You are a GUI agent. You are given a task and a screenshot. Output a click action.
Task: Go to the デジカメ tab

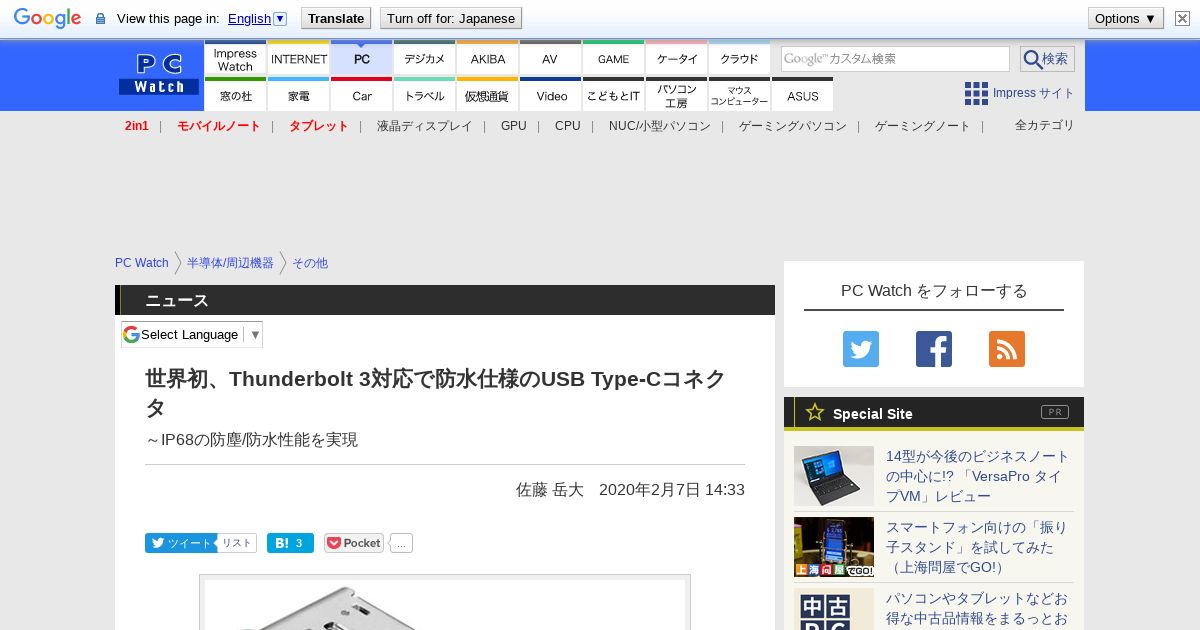click(425, 58)
